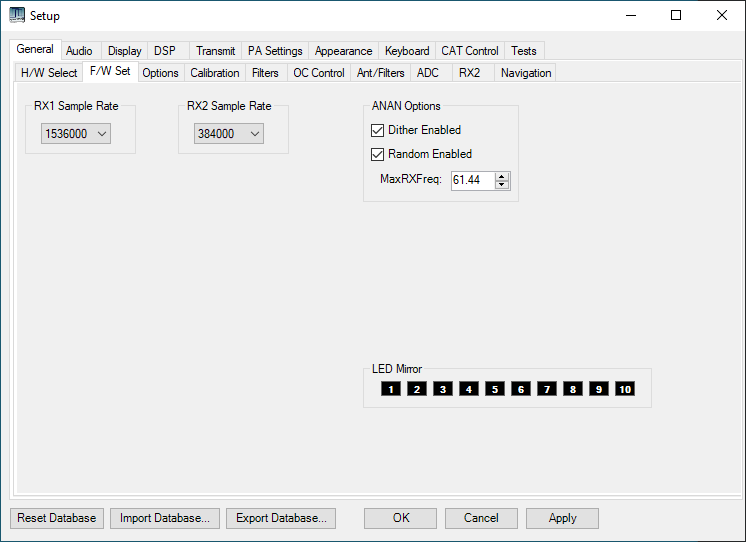Click LED Mirror indicator 6
The height and width of the screenshot is (542, 746).
[x=521, y=389]
